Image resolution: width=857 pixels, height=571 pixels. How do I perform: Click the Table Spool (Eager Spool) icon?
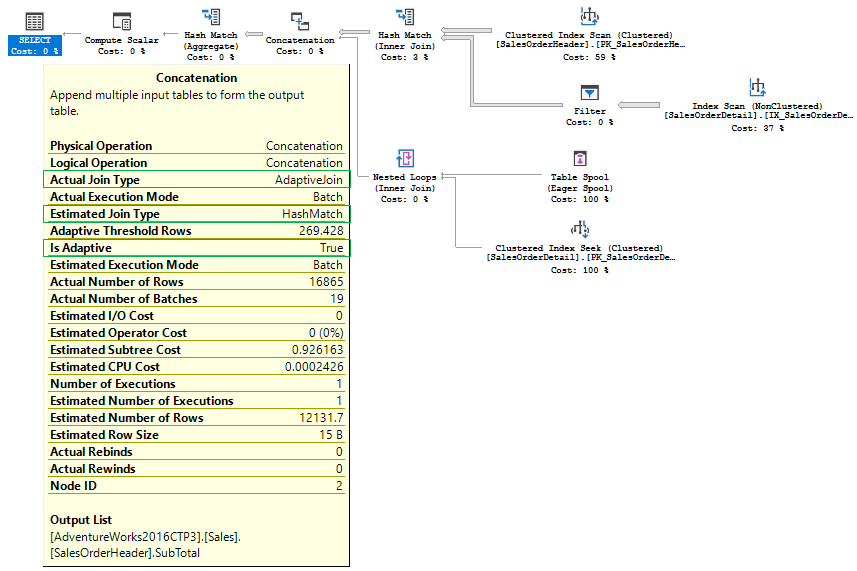(579, 159)
